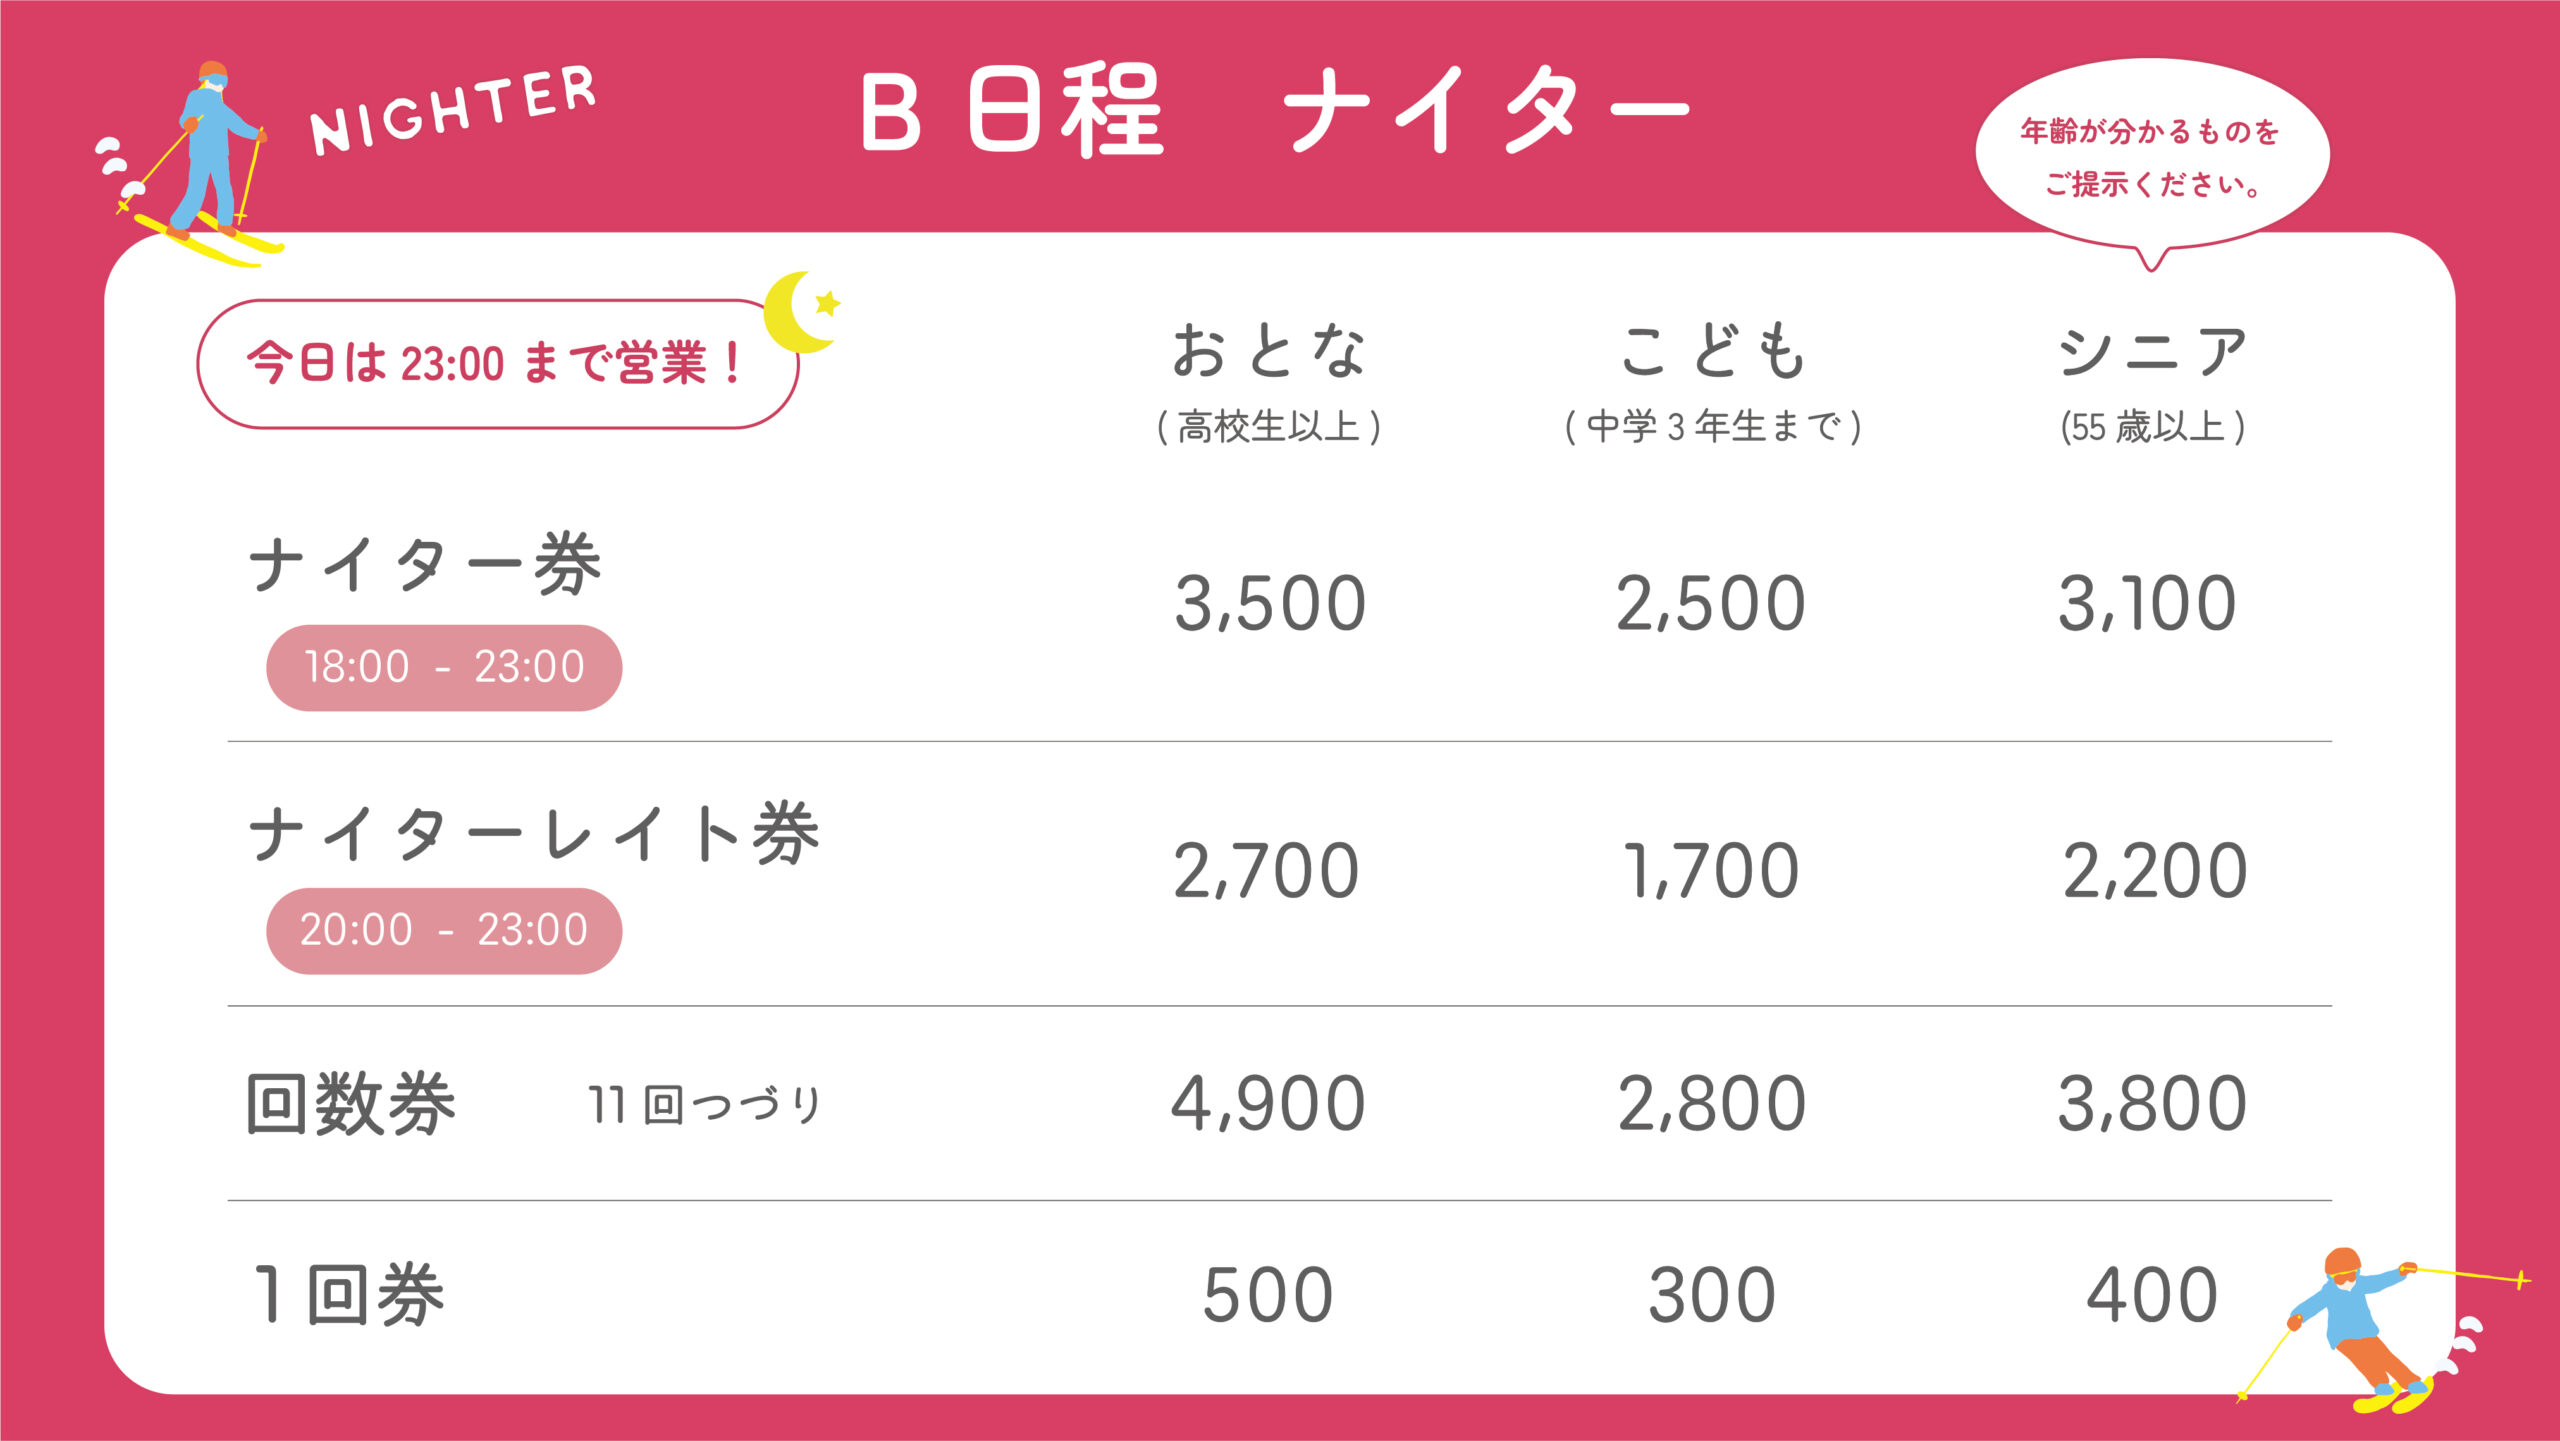This screenshot has height=1441, width=2560.
Task: Click the ナイター券 row label
Action: (425, 565)
